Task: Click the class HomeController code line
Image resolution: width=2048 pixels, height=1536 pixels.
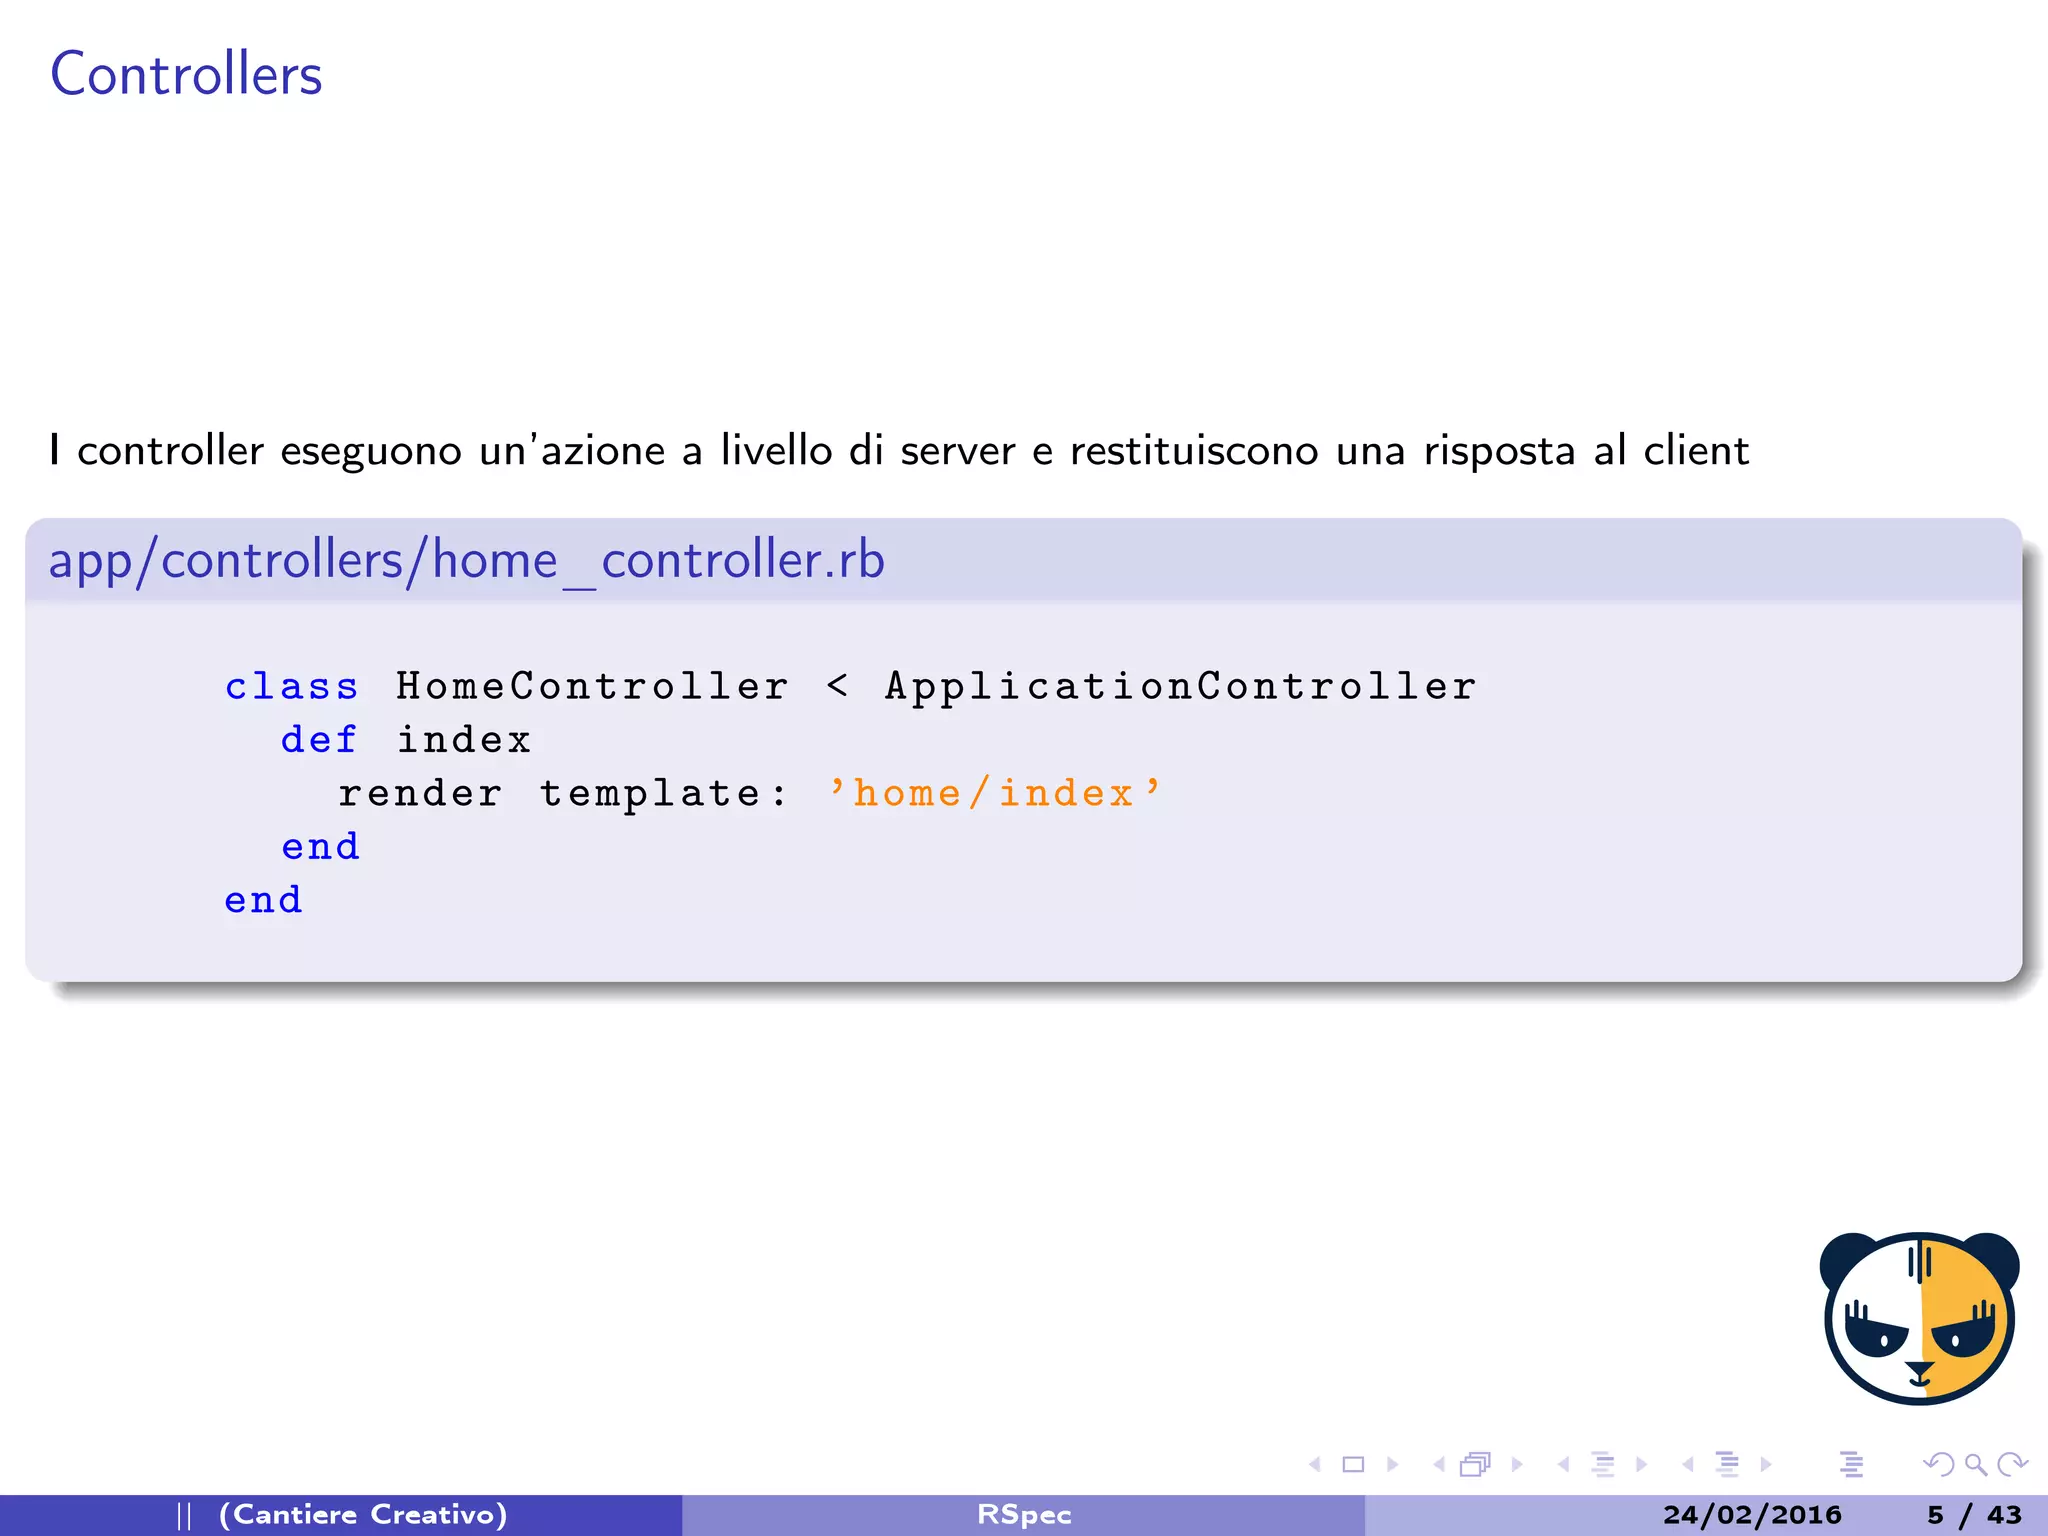Action: click(x=851, y=687)
